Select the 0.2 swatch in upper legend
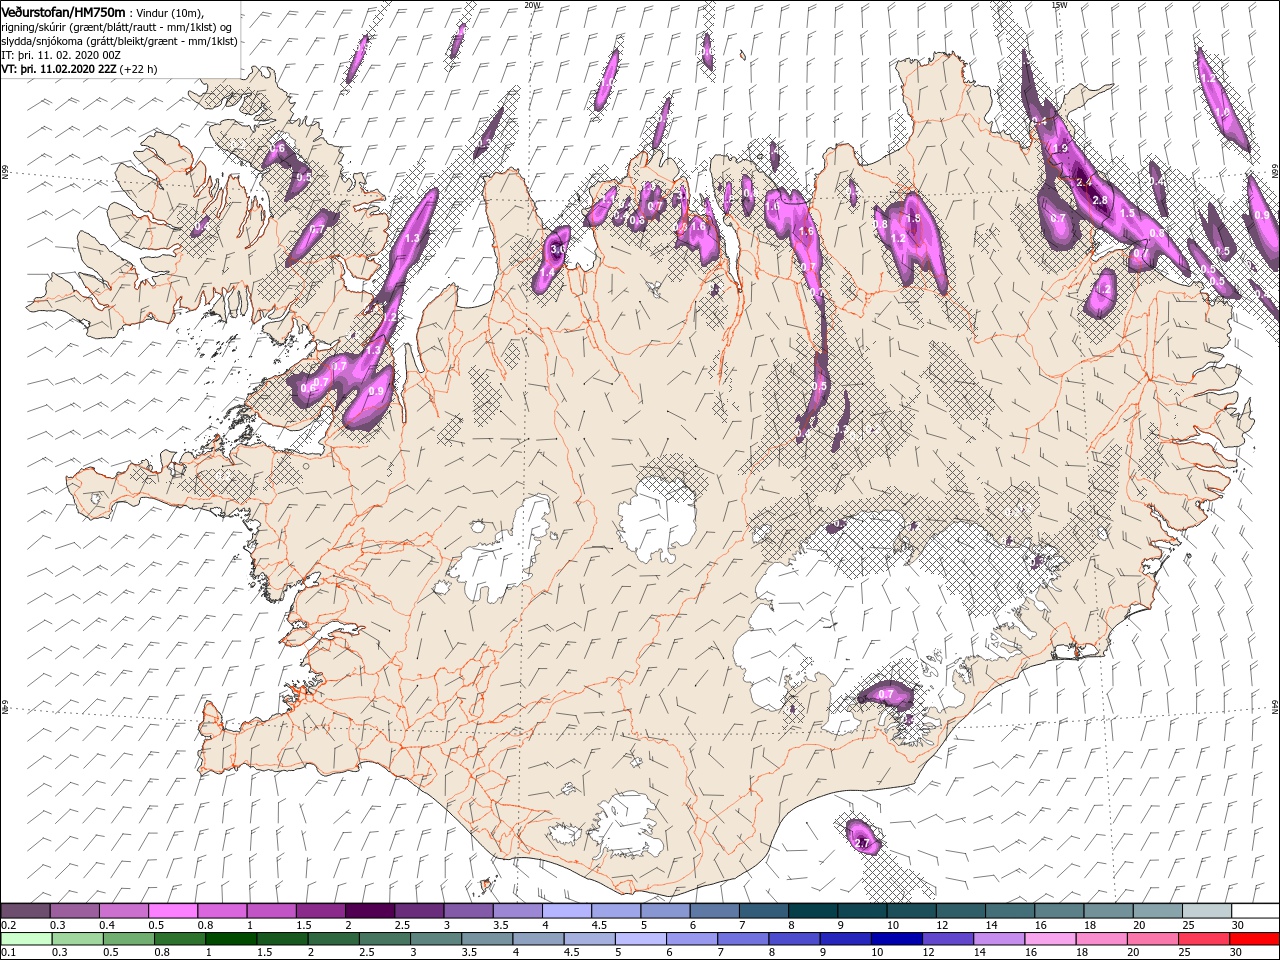Image resolution: width=1280 pixels, height=960 pixels. [25, 911]
